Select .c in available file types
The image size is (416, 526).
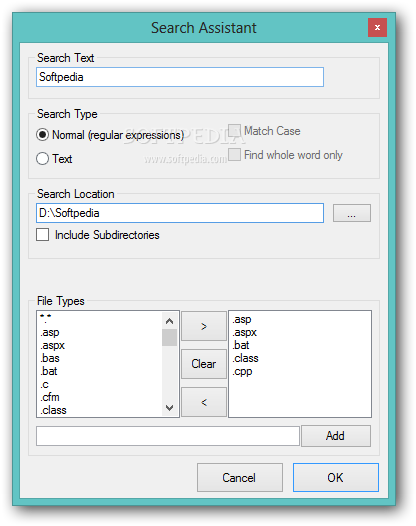click(100, 384)
